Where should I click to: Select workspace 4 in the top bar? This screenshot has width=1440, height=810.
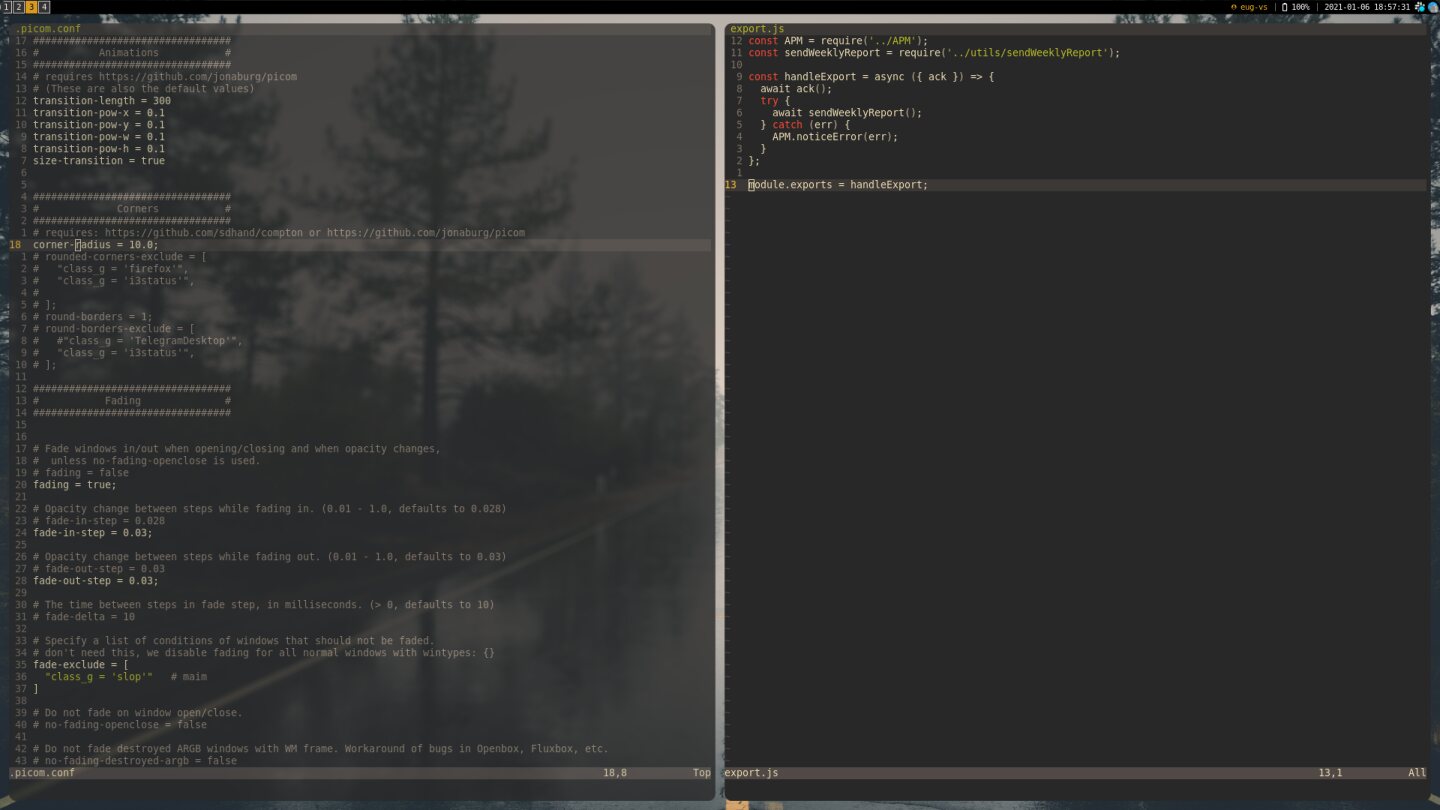(x=44, y=6)
